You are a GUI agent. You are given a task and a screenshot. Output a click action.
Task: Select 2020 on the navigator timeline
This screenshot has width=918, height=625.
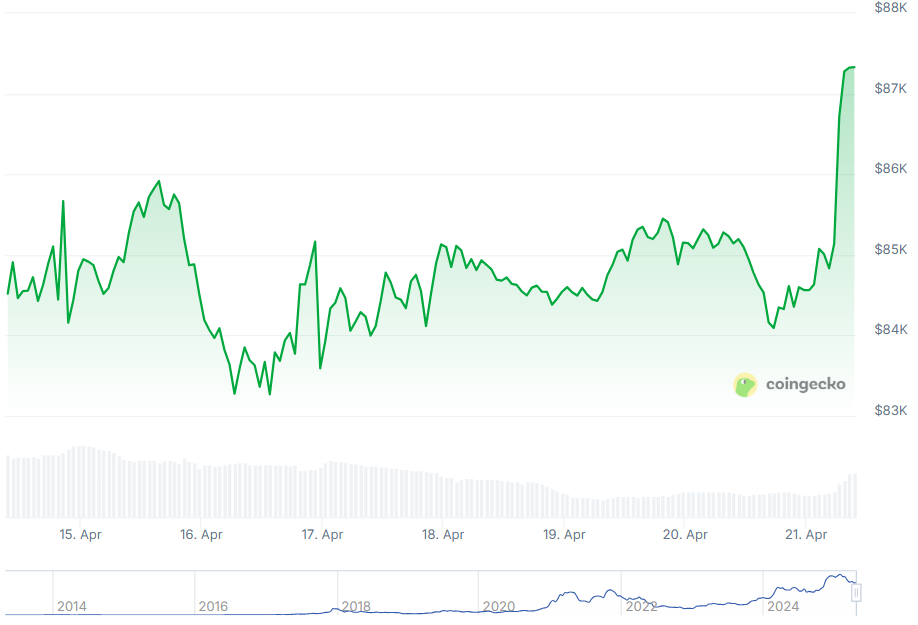coord(498,606)
